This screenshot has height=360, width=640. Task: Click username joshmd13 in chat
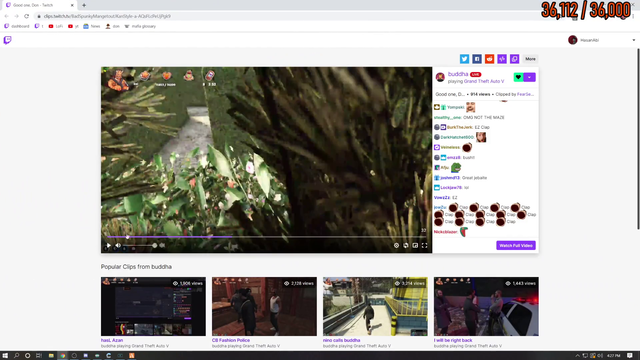[450, 178]
